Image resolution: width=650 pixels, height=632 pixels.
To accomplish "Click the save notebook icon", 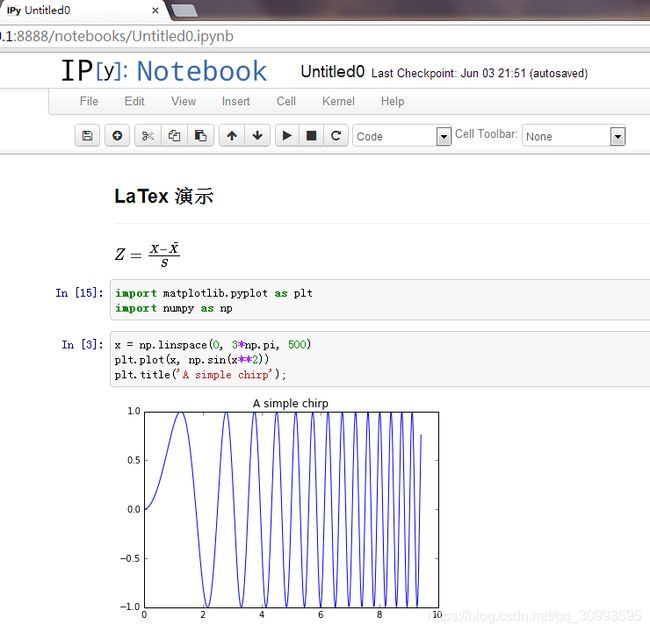I will [x=87, y=136].
